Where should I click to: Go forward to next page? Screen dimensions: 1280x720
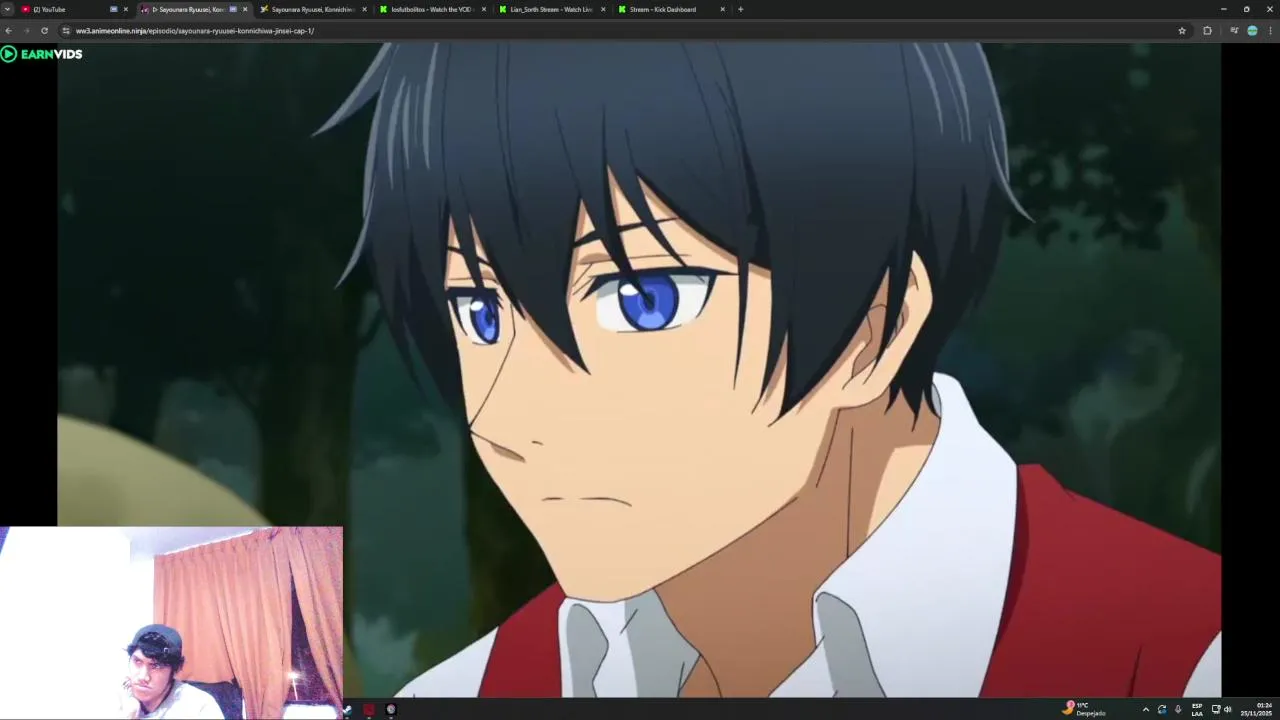tap(26, 30)
